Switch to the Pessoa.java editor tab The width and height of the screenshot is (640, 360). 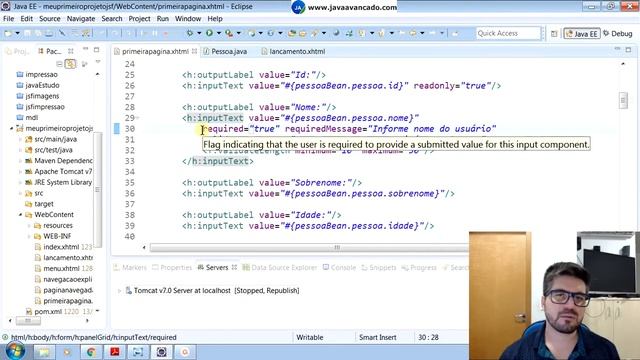tap(226, 51)
